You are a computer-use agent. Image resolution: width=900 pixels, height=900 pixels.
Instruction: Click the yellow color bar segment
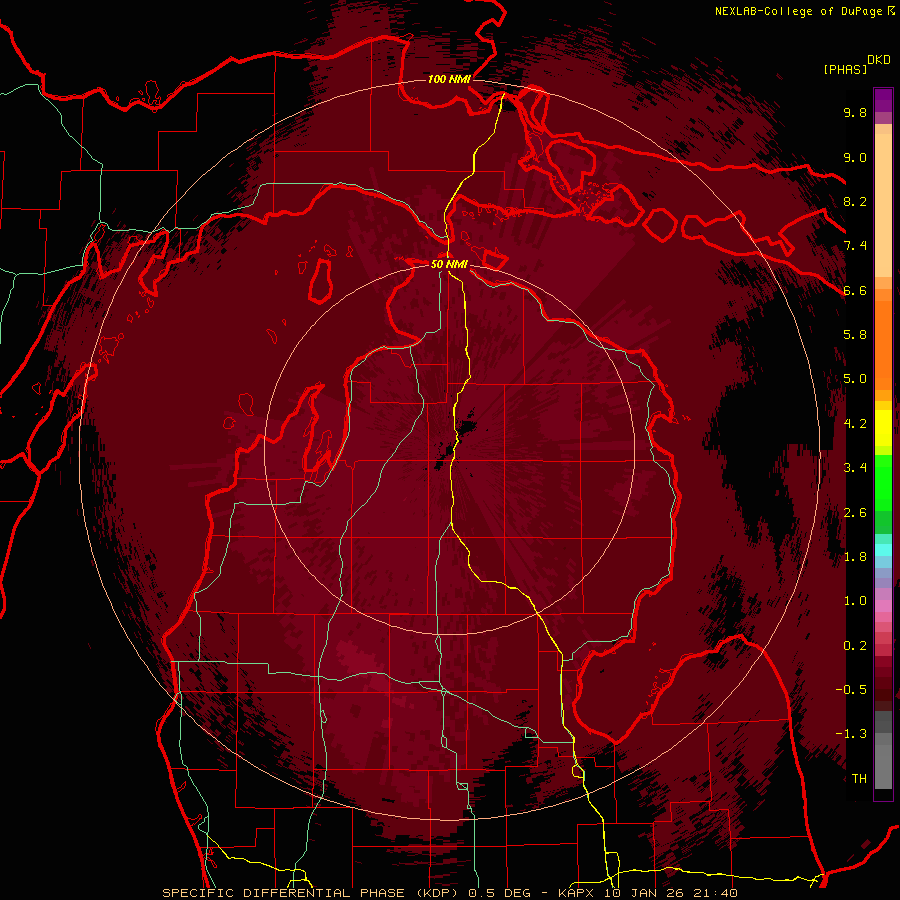pyautogui.click(x=883, y=428)
